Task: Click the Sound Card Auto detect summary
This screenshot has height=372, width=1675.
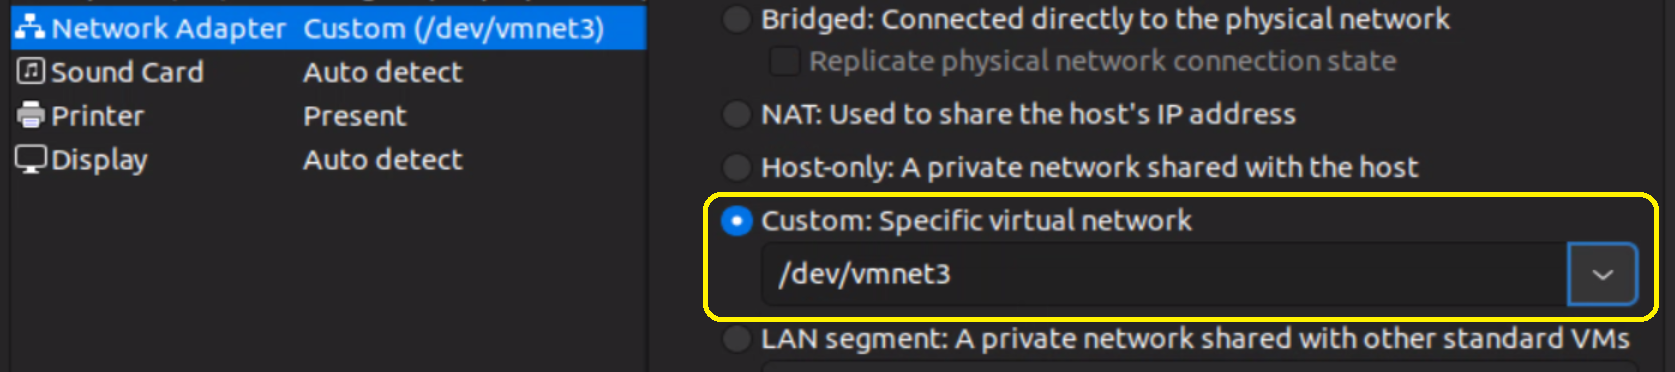Action: coord(383,72)
